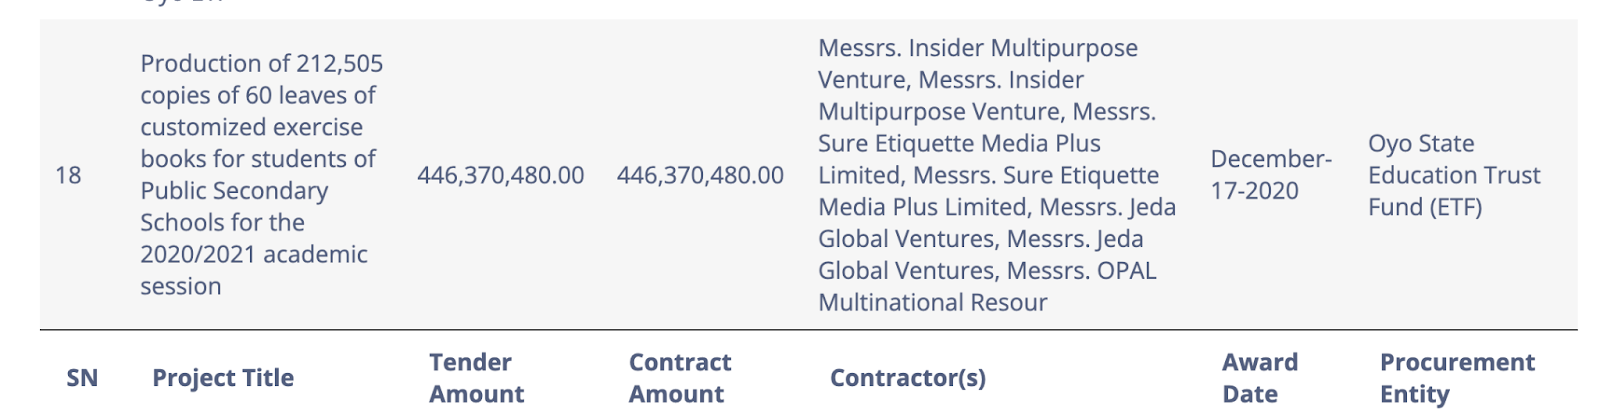Click the "Production of 212,505" text line
The image size is (1600, 419).
tap(261, 64)
